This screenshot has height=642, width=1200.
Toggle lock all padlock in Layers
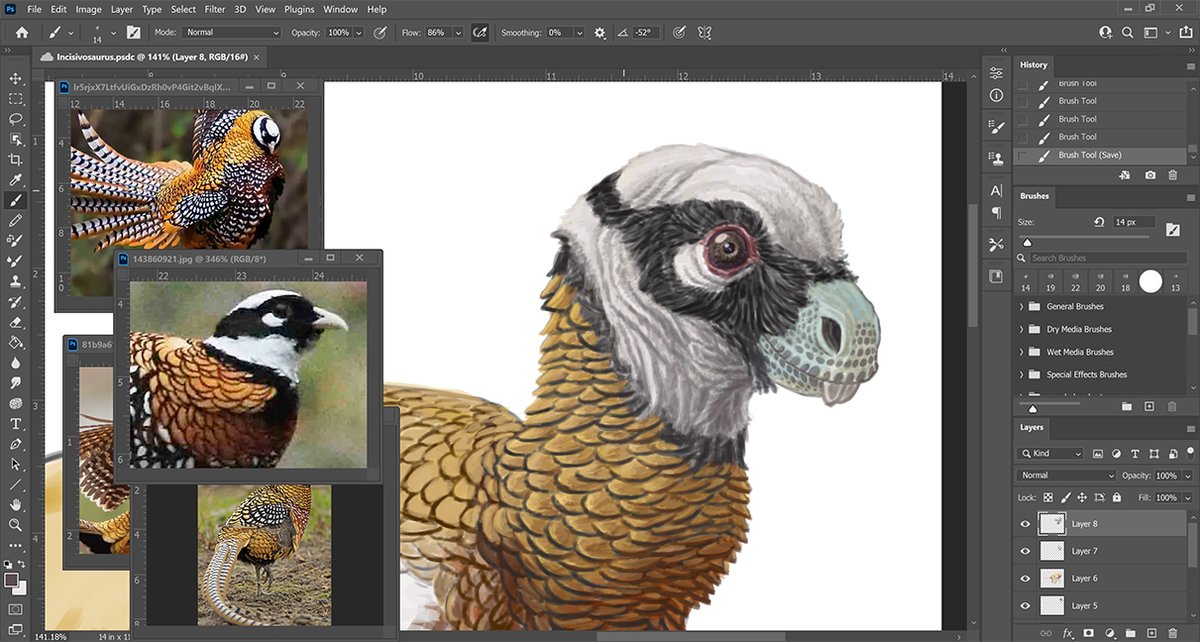pyautogui.click(x=1119, y=497)
